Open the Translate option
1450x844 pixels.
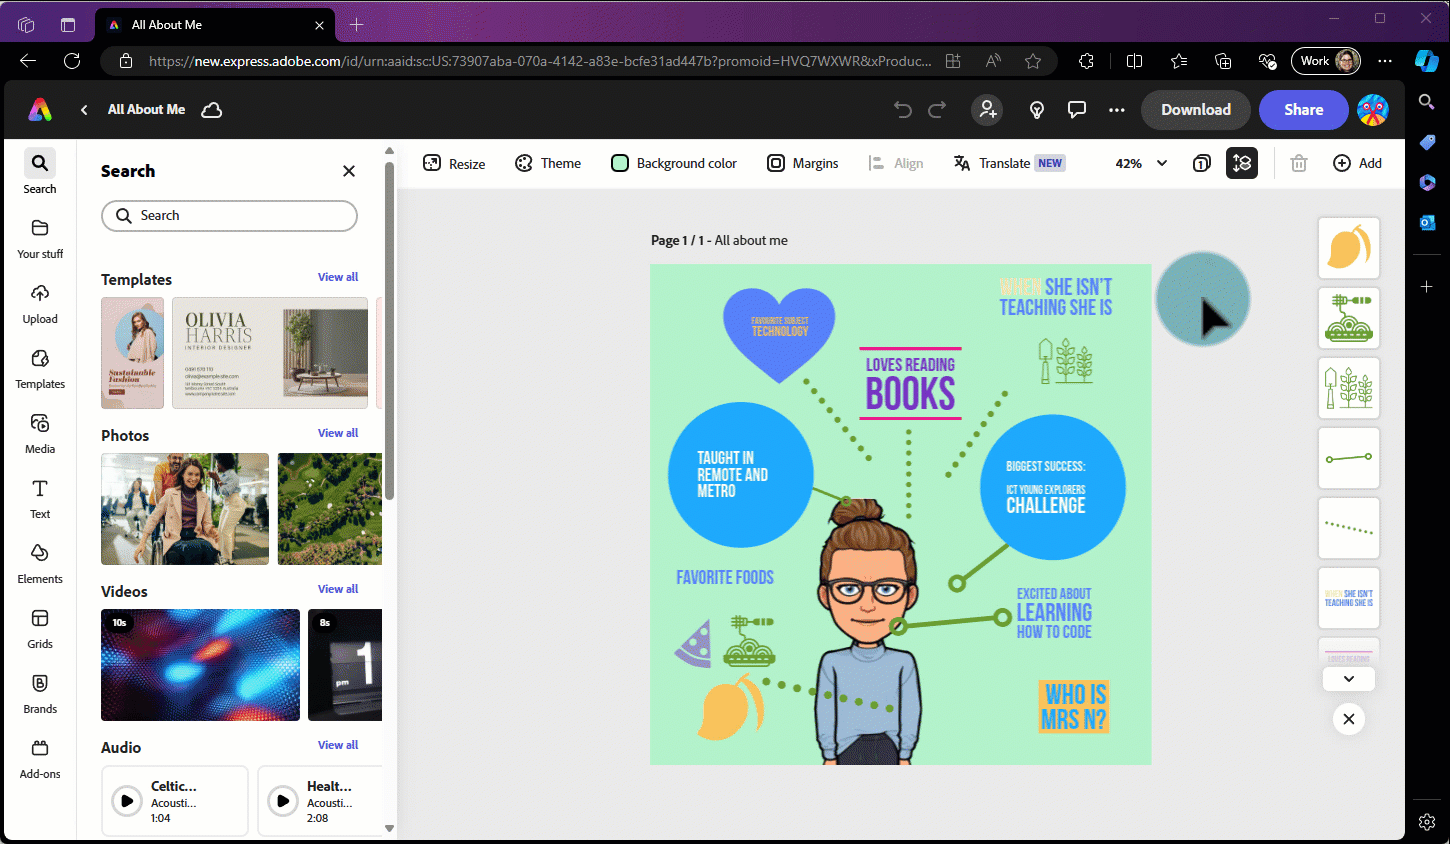(1009, 163)
